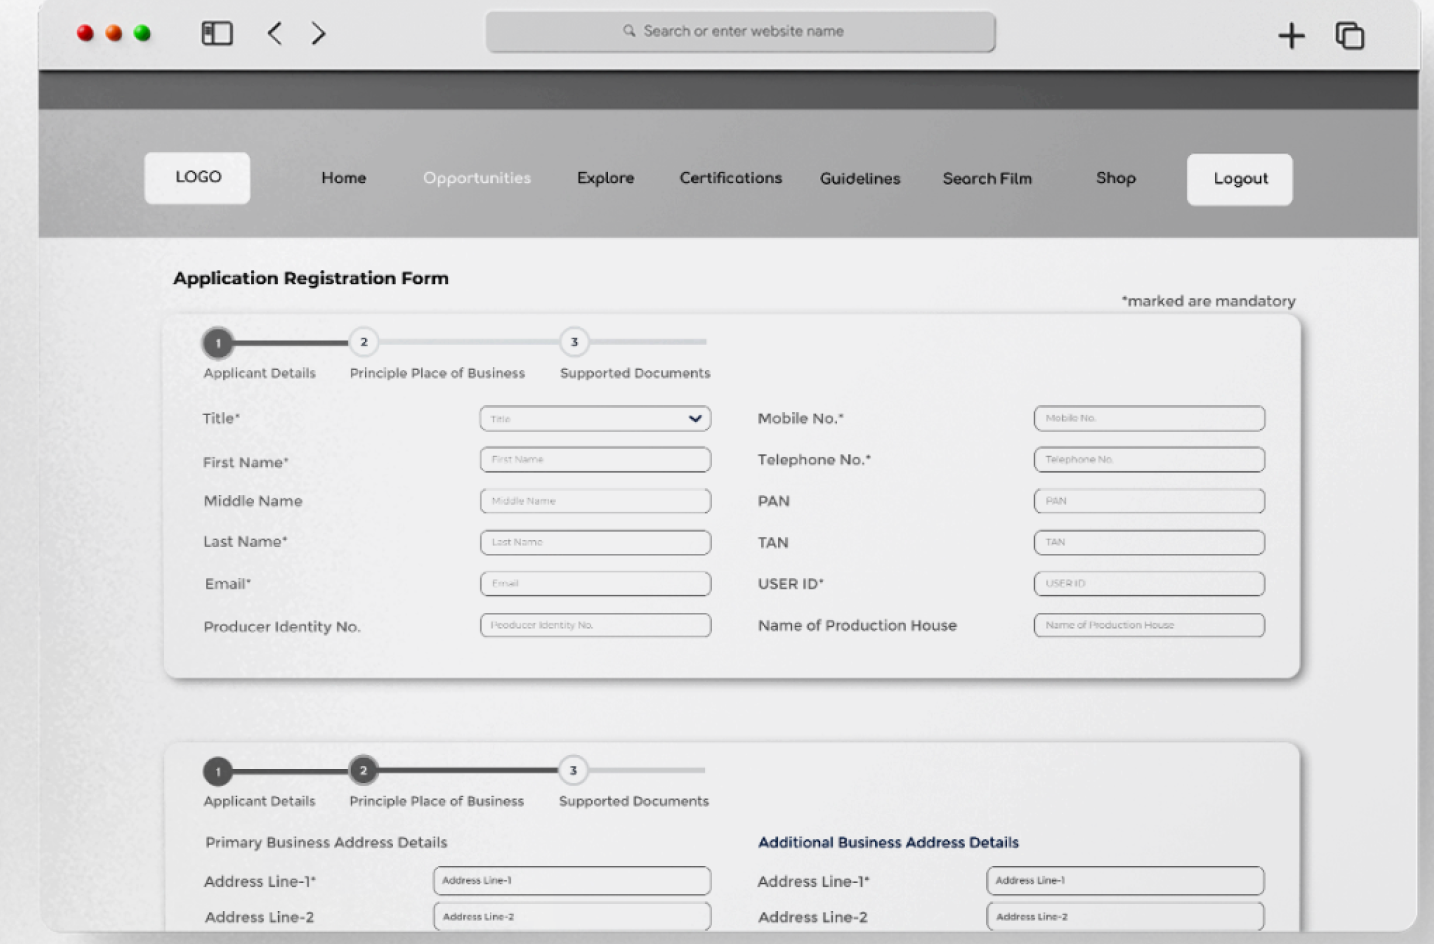1434x944 pixels.
Task: Click the Additional Business Address Details heading
Action: [888, 842]
